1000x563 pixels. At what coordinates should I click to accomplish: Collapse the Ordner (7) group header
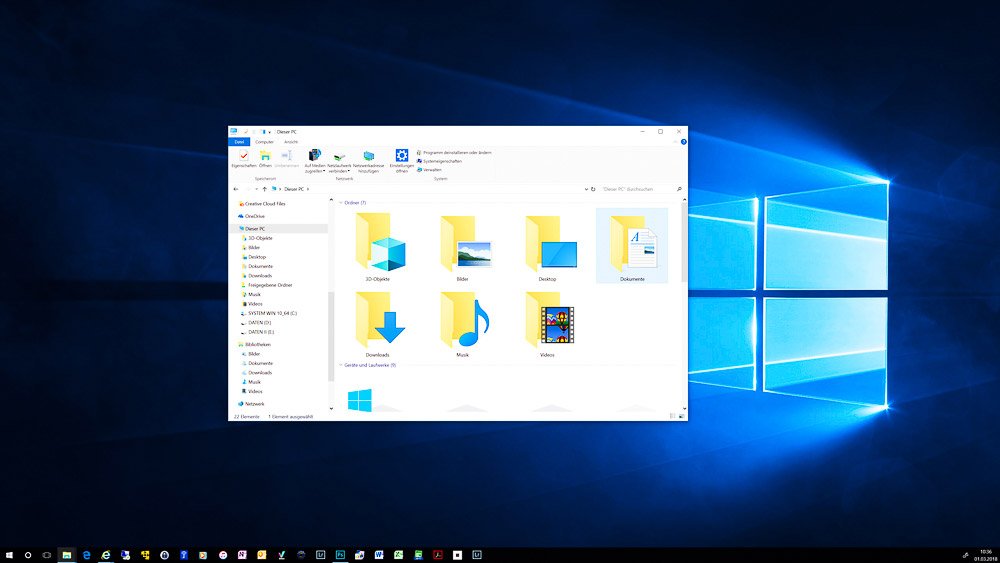[x=355, y=203]
